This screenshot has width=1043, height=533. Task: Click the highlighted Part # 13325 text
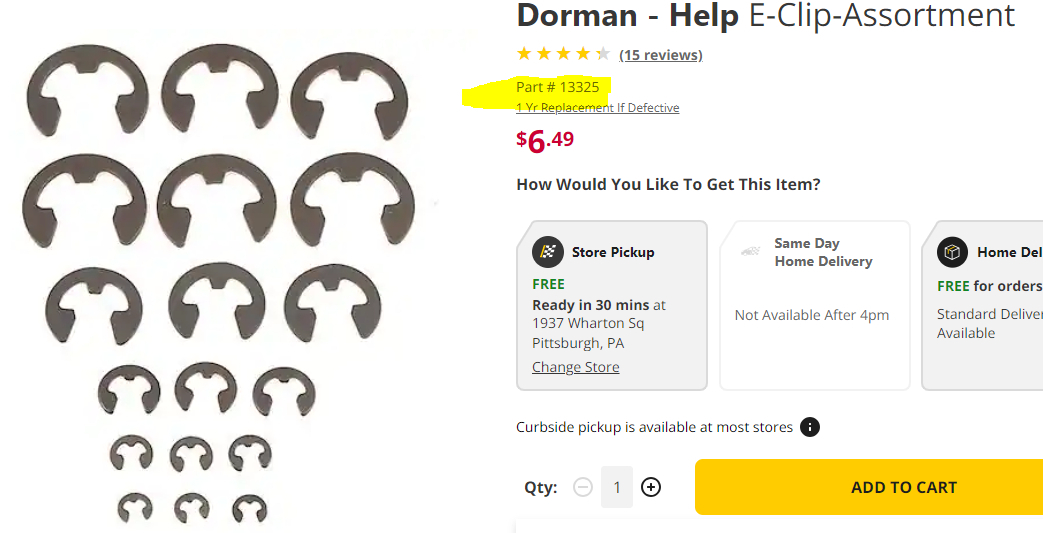coord(557,87)
